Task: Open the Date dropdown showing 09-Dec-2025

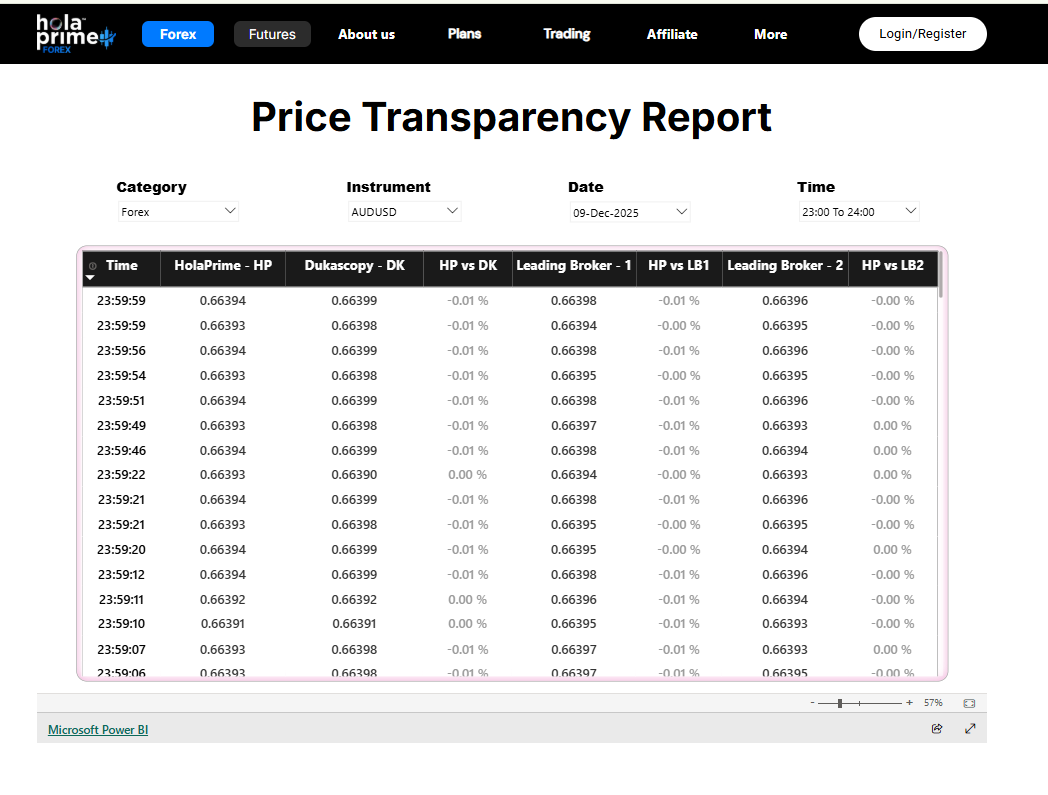Action: (629, 212)
